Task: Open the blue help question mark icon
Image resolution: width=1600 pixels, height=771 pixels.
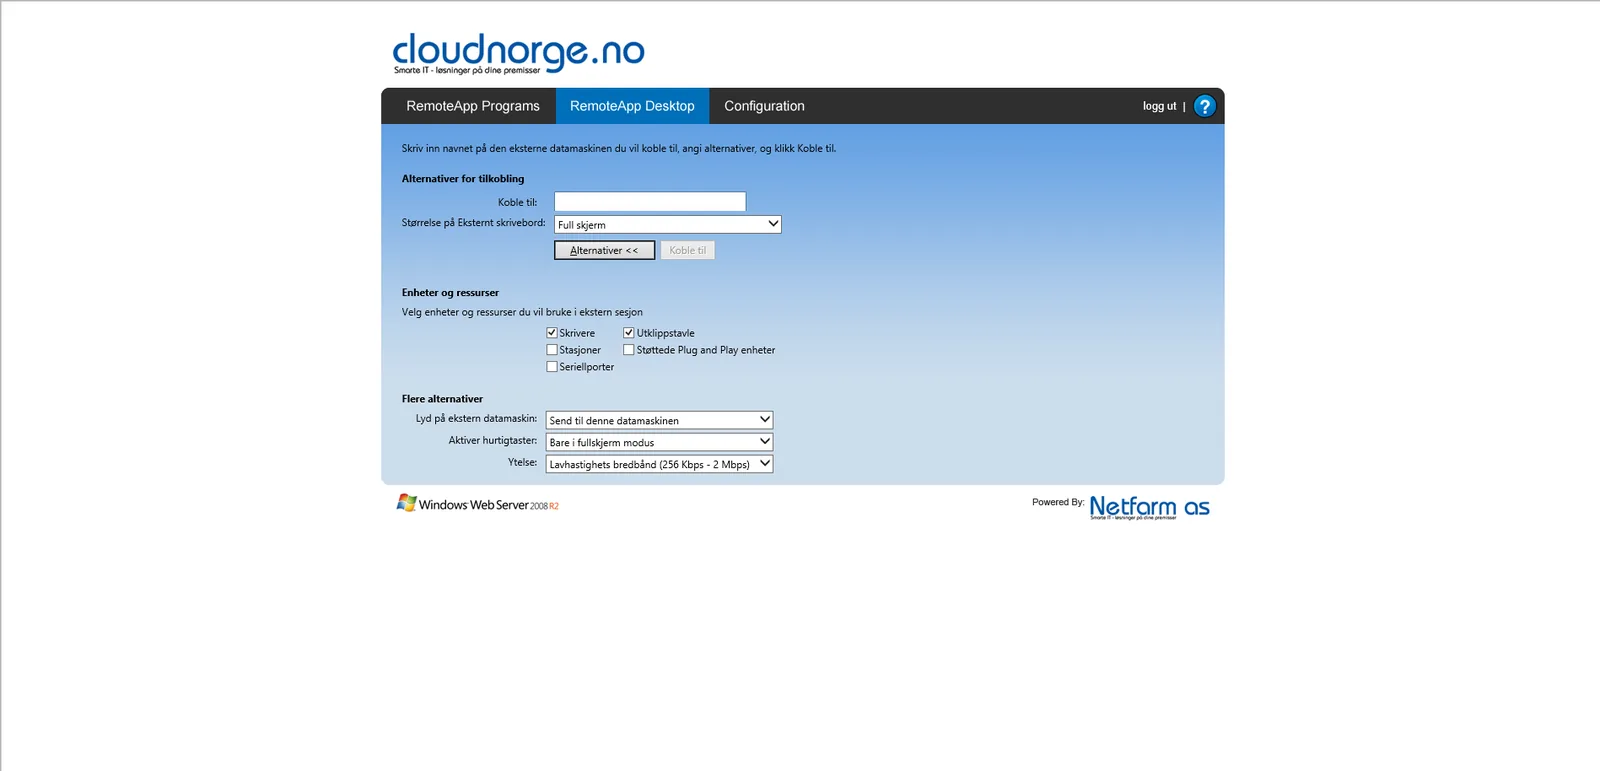Action: (x=1205, y=106)
